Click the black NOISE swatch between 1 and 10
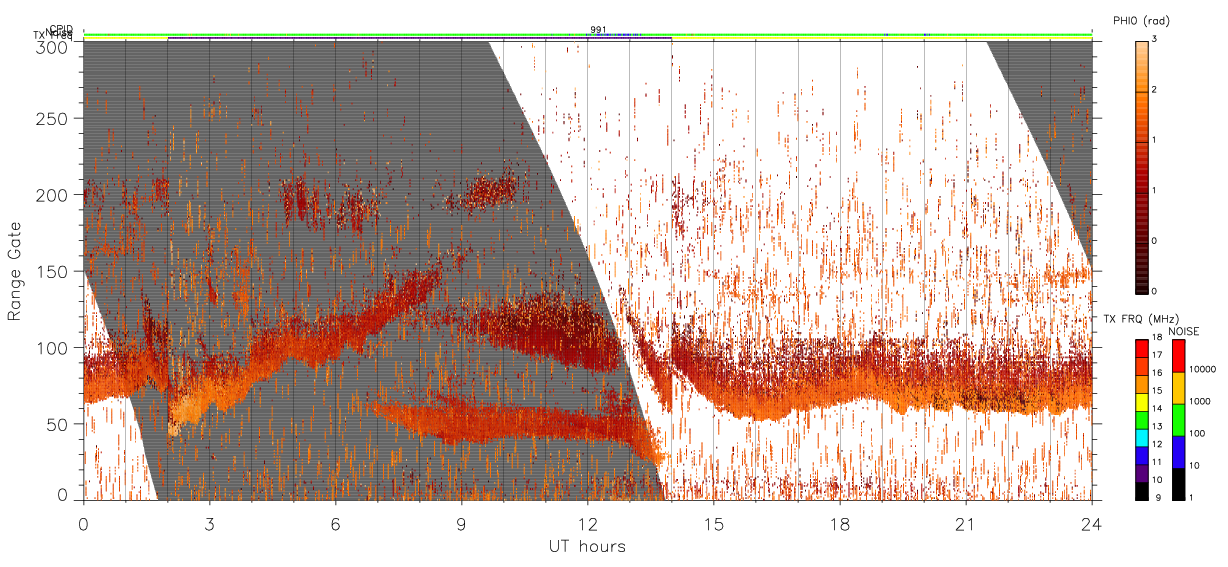This screenshot has width=1228, height=567. pyautogui.click(x=1178, y=483)
